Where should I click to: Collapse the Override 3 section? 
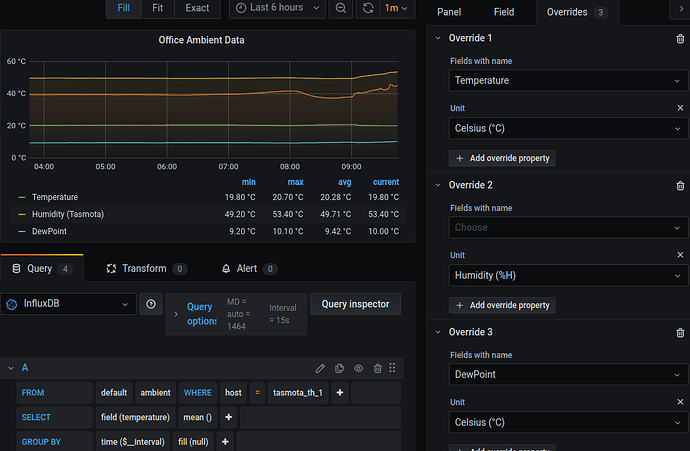coord(438,332)
